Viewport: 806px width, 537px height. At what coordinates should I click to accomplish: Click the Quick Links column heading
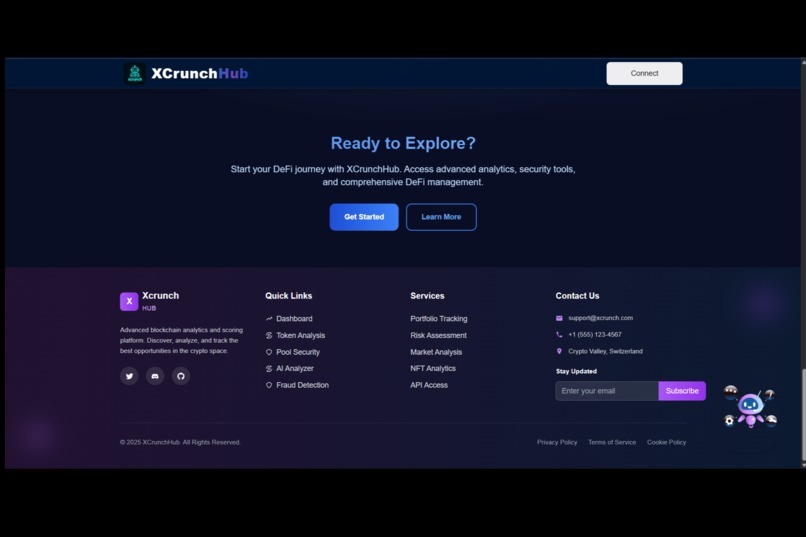(x=288, y=296)
